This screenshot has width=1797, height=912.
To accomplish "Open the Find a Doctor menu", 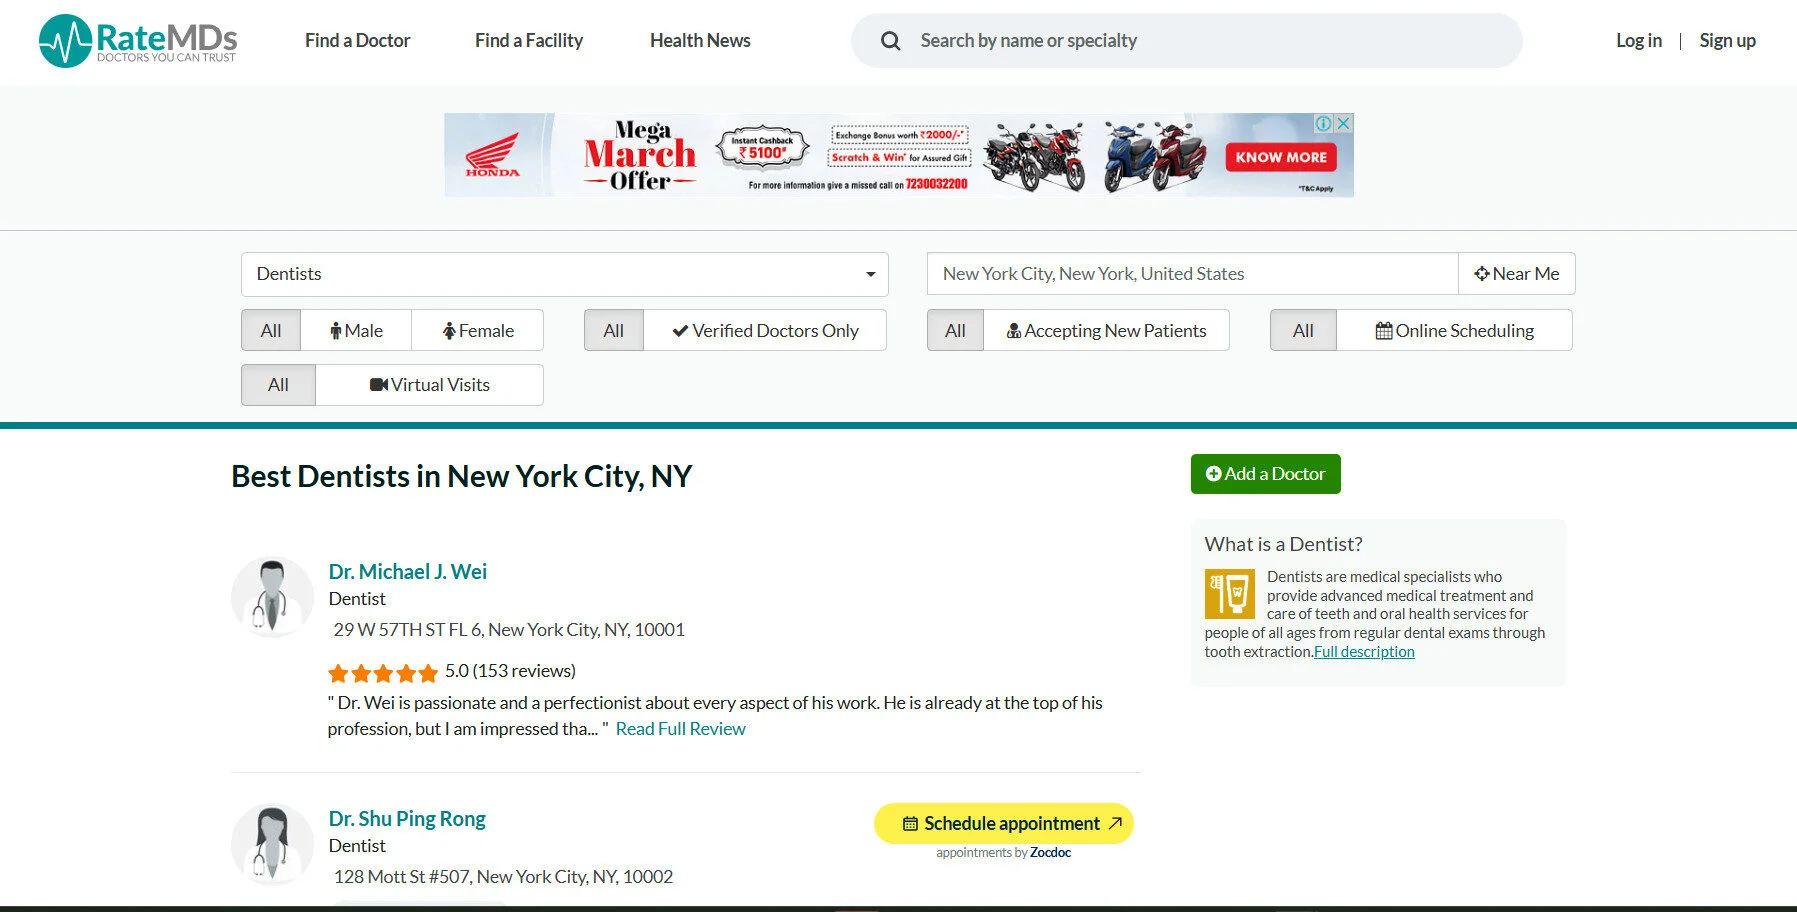I will pos(357,40).
